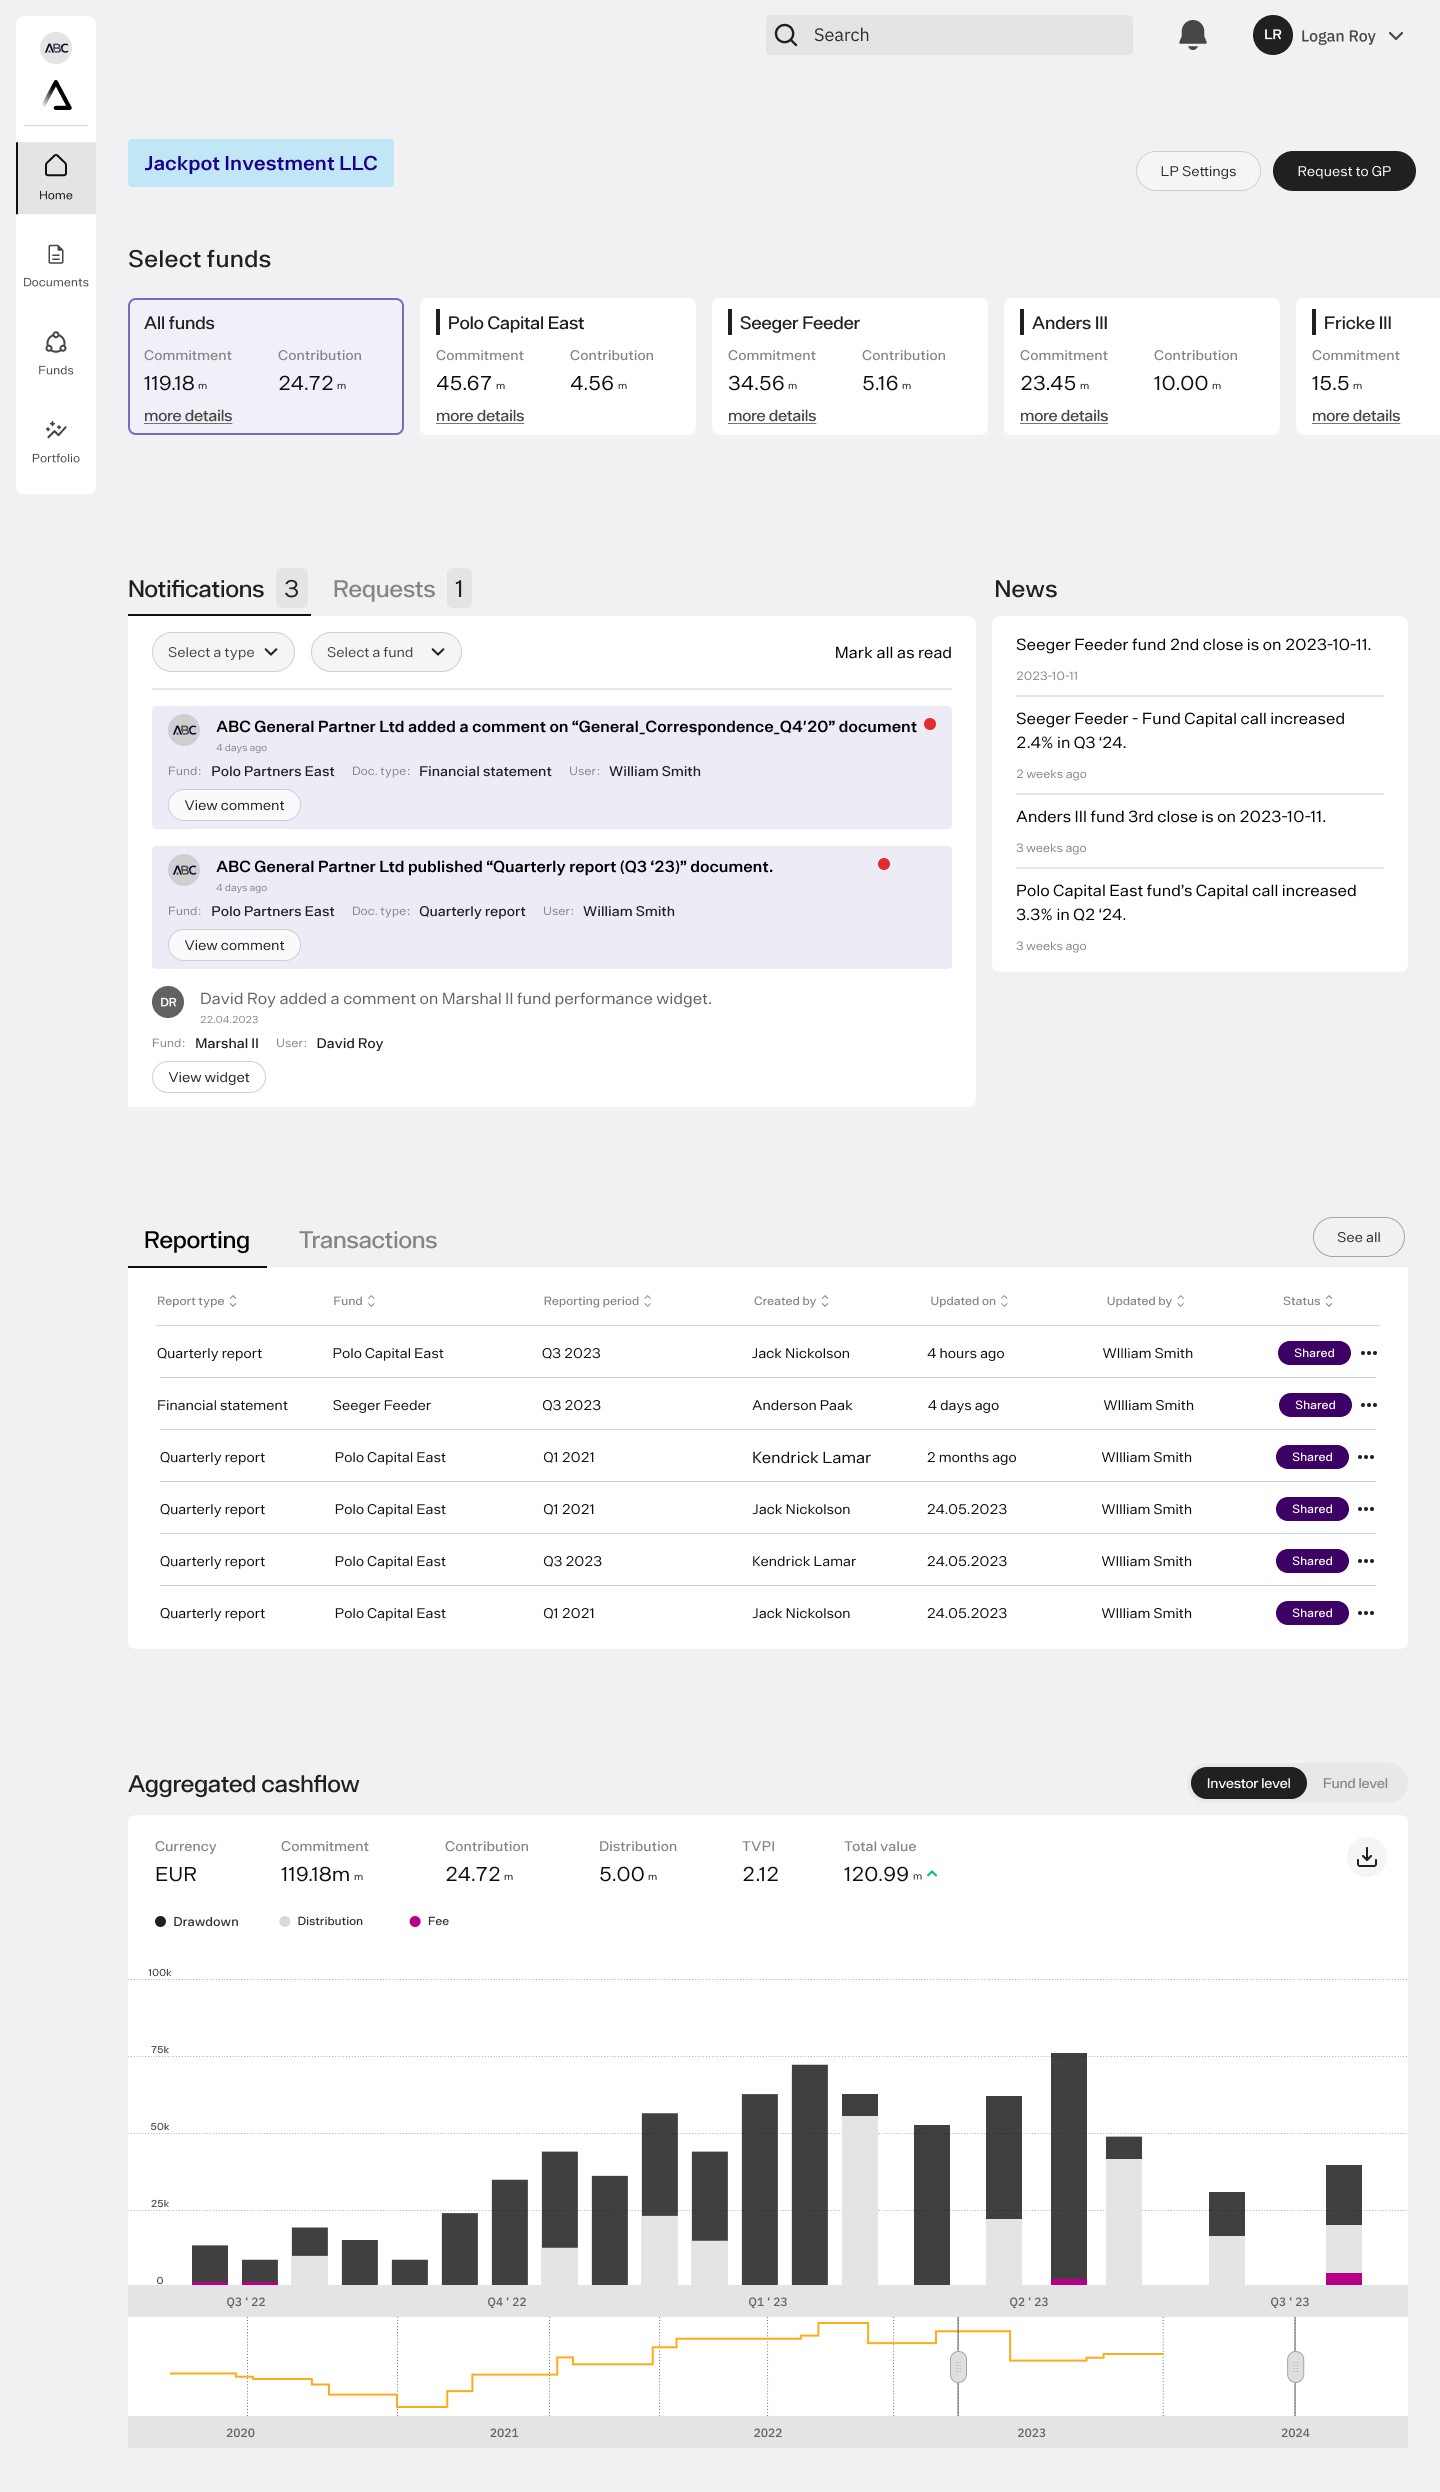Click the Jackpot Investment LLC label
Screen dimensions: 1440x2492
[x=261, y=163]
